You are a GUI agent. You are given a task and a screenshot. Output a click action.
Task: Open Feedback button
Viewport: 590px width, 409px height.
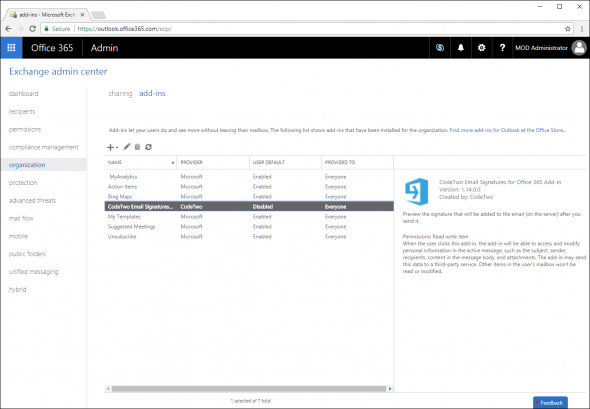coord(550,403)
